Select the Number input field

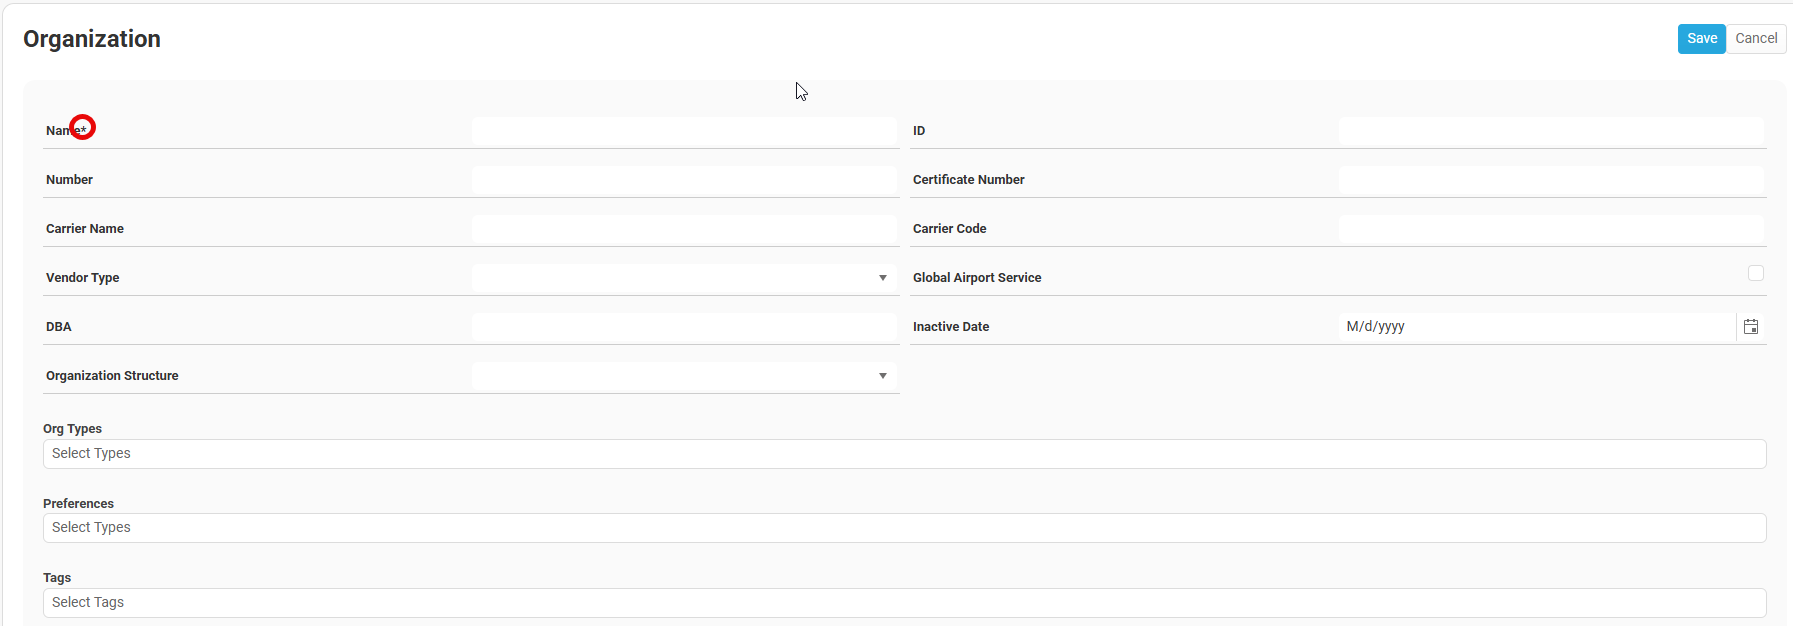(x=685, y=180)
